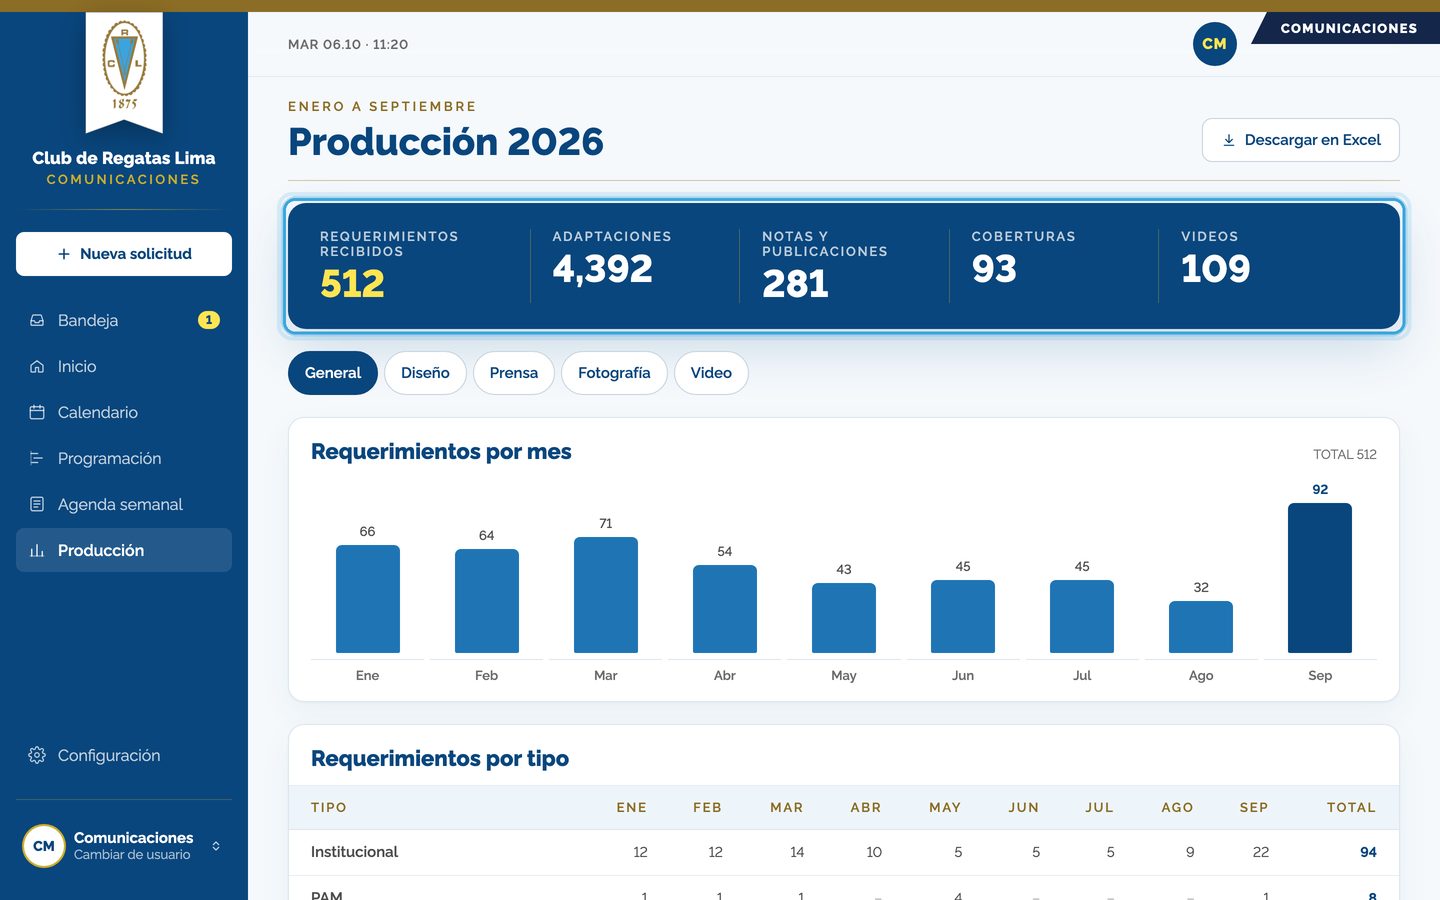Click the Programación timeline icon
This screenshot has height=900, width=1440.
pos(37,458)
